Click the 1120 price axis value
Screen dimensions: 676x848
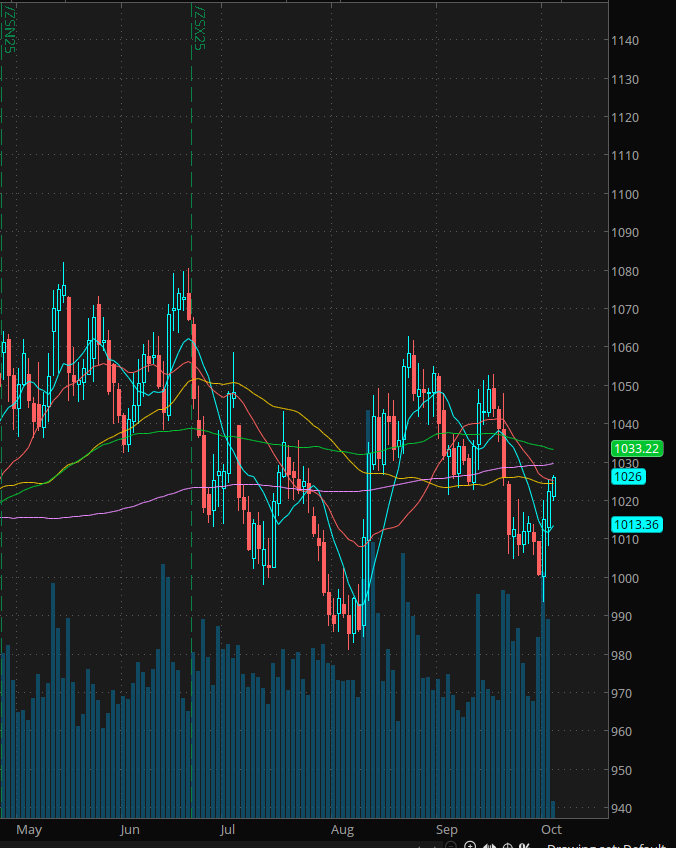coord(625,118)
